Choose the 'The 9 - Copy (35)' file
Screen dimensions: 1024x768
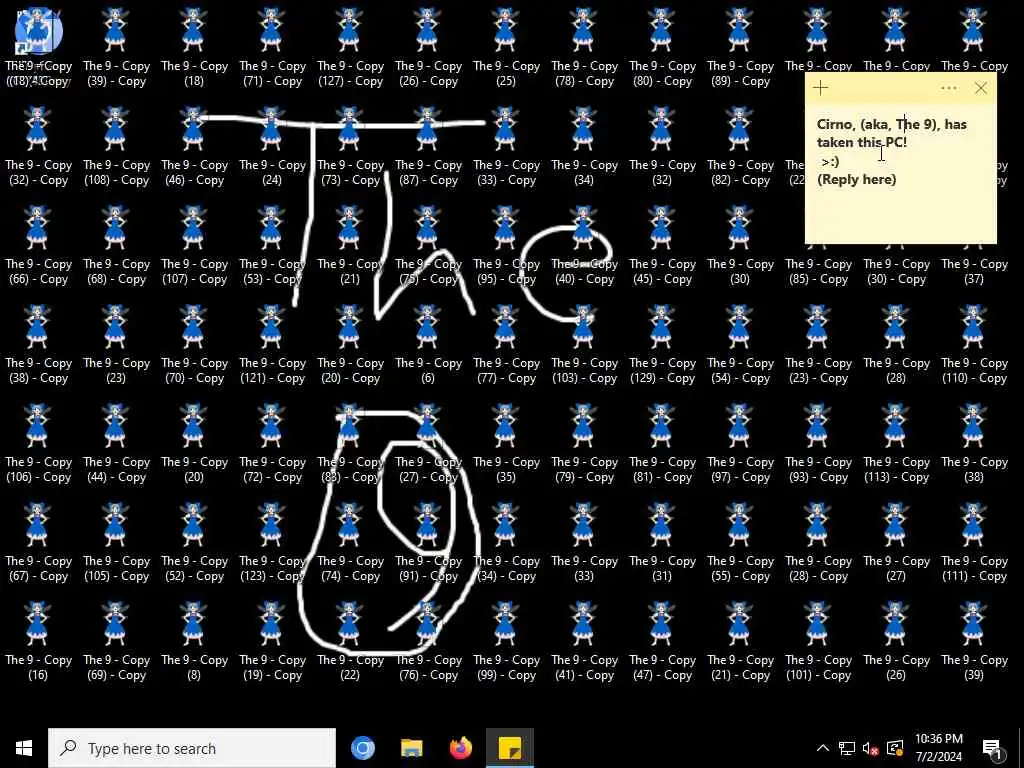click(x=506, y=445)
